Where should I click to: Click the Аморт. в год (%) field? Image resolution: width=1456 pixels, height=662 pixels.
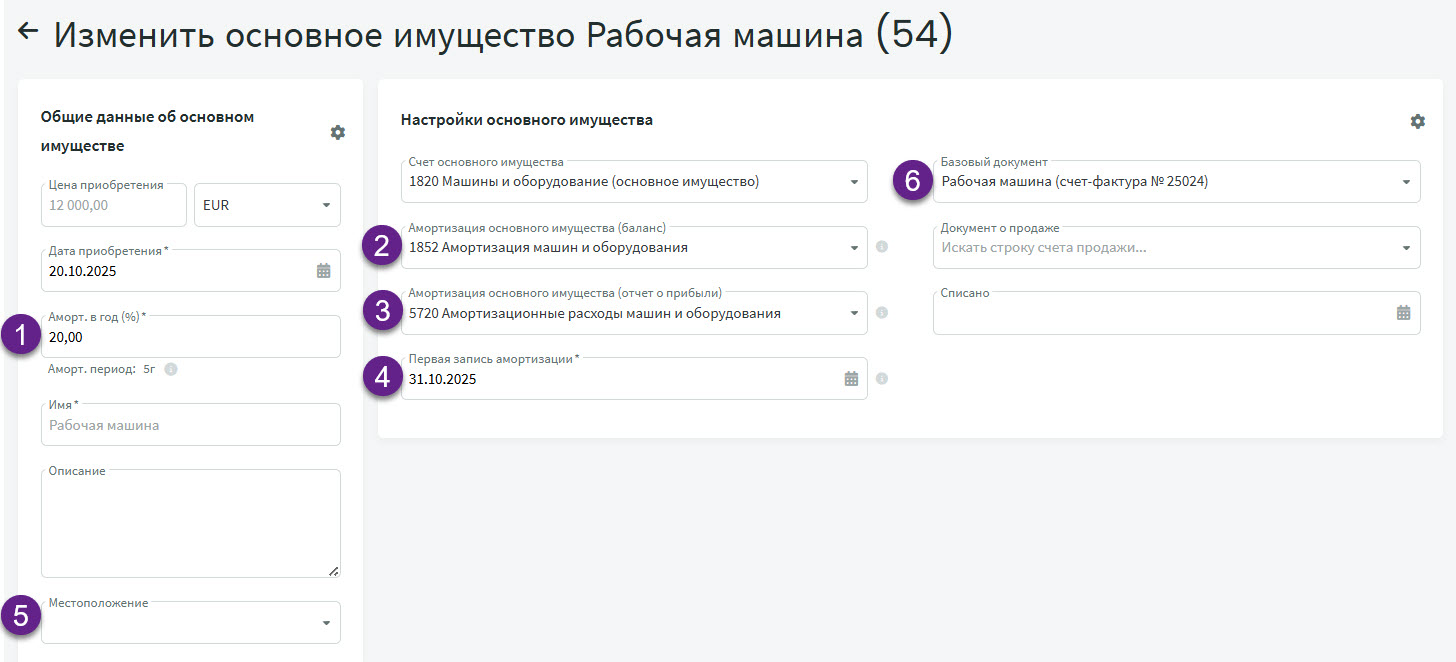tap(190, 338)
